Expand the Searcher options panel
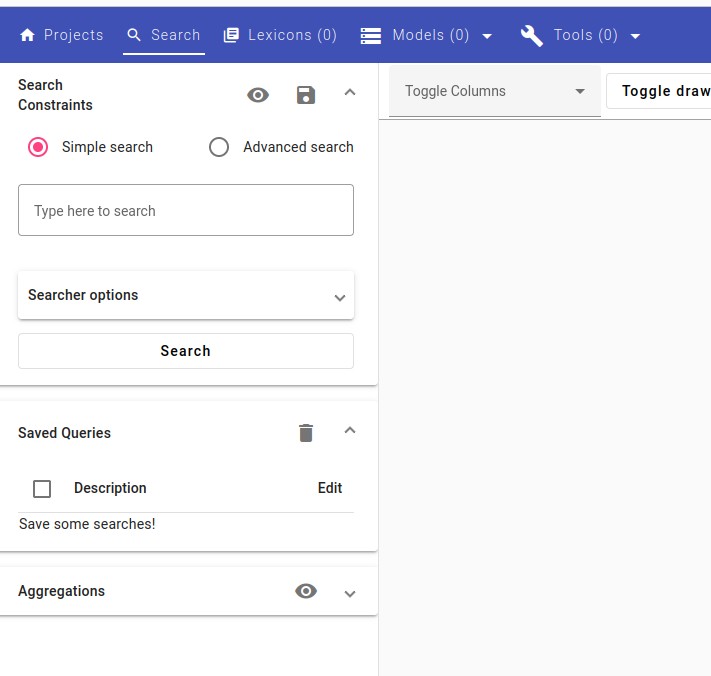The width and height of the screenshot is (711, 676). pos(339,297)
